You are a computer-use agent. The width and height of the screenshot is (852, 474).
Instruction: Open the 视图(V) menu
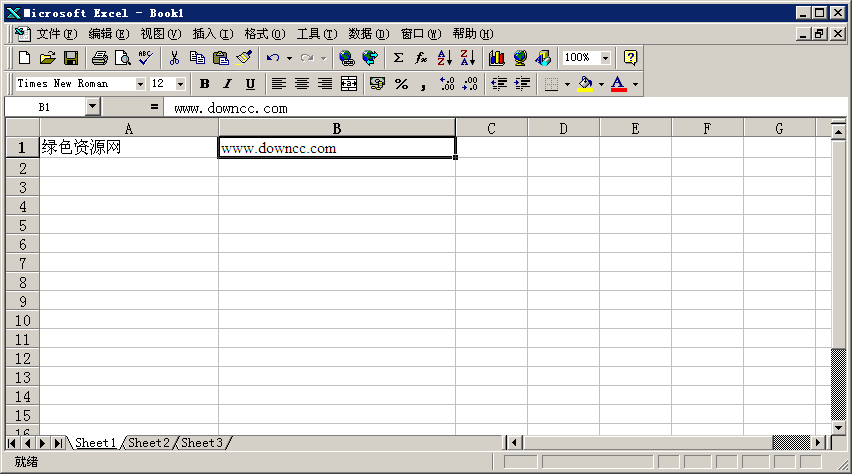pos(161,34)
